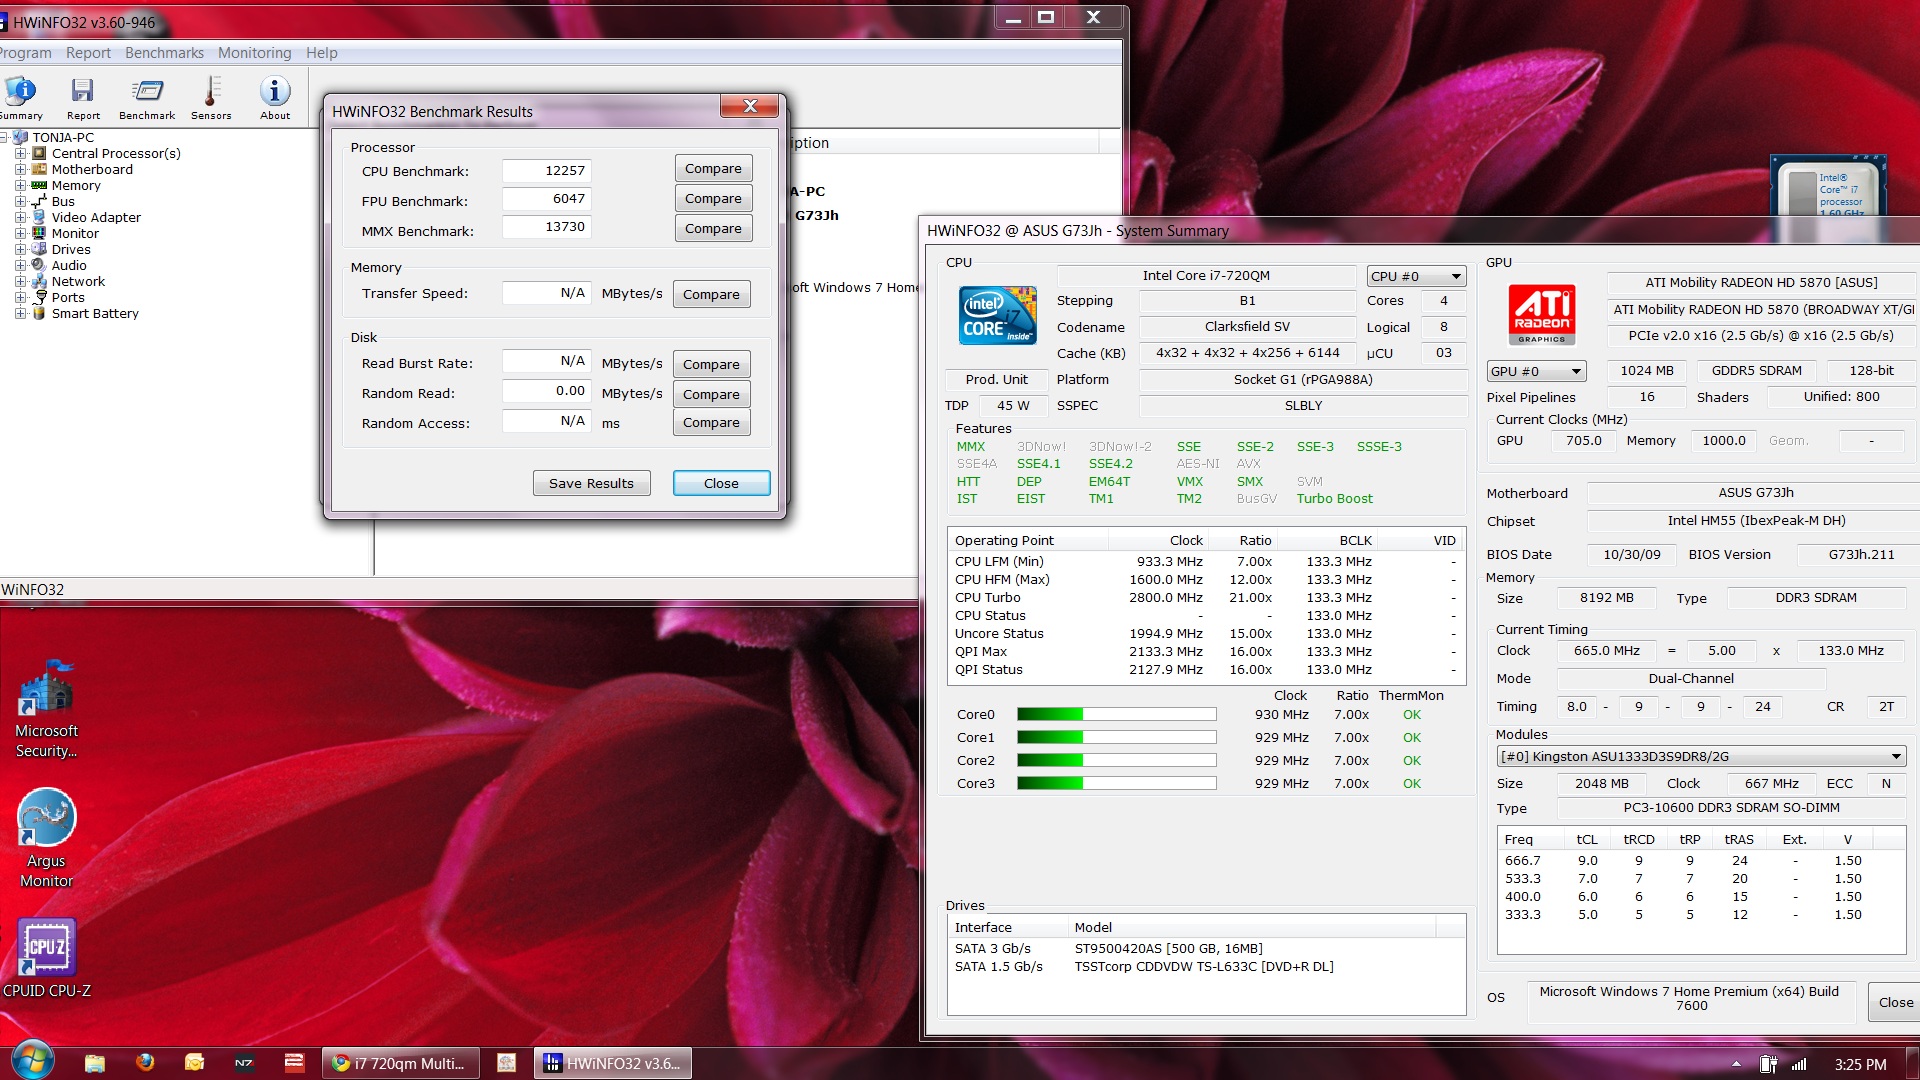Click the Core0 usage bar

(1116, 715)
